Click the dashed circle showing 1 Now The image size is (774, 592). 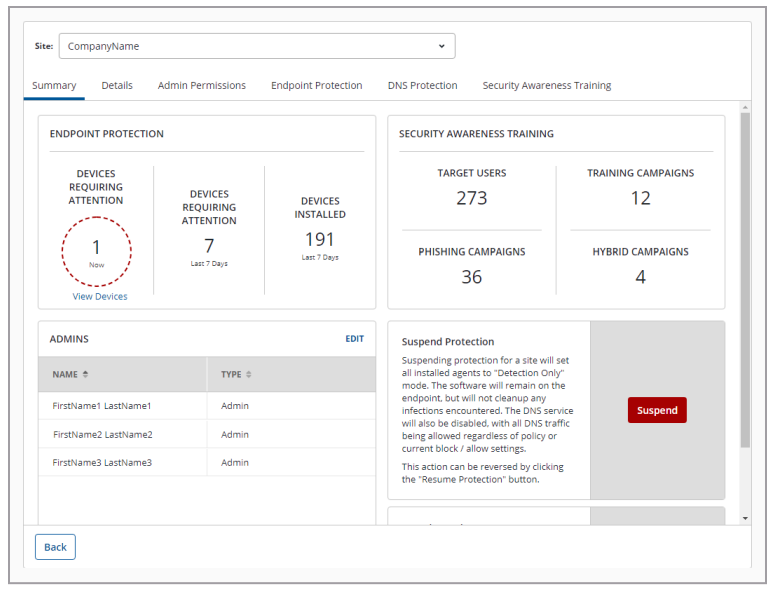97,251
